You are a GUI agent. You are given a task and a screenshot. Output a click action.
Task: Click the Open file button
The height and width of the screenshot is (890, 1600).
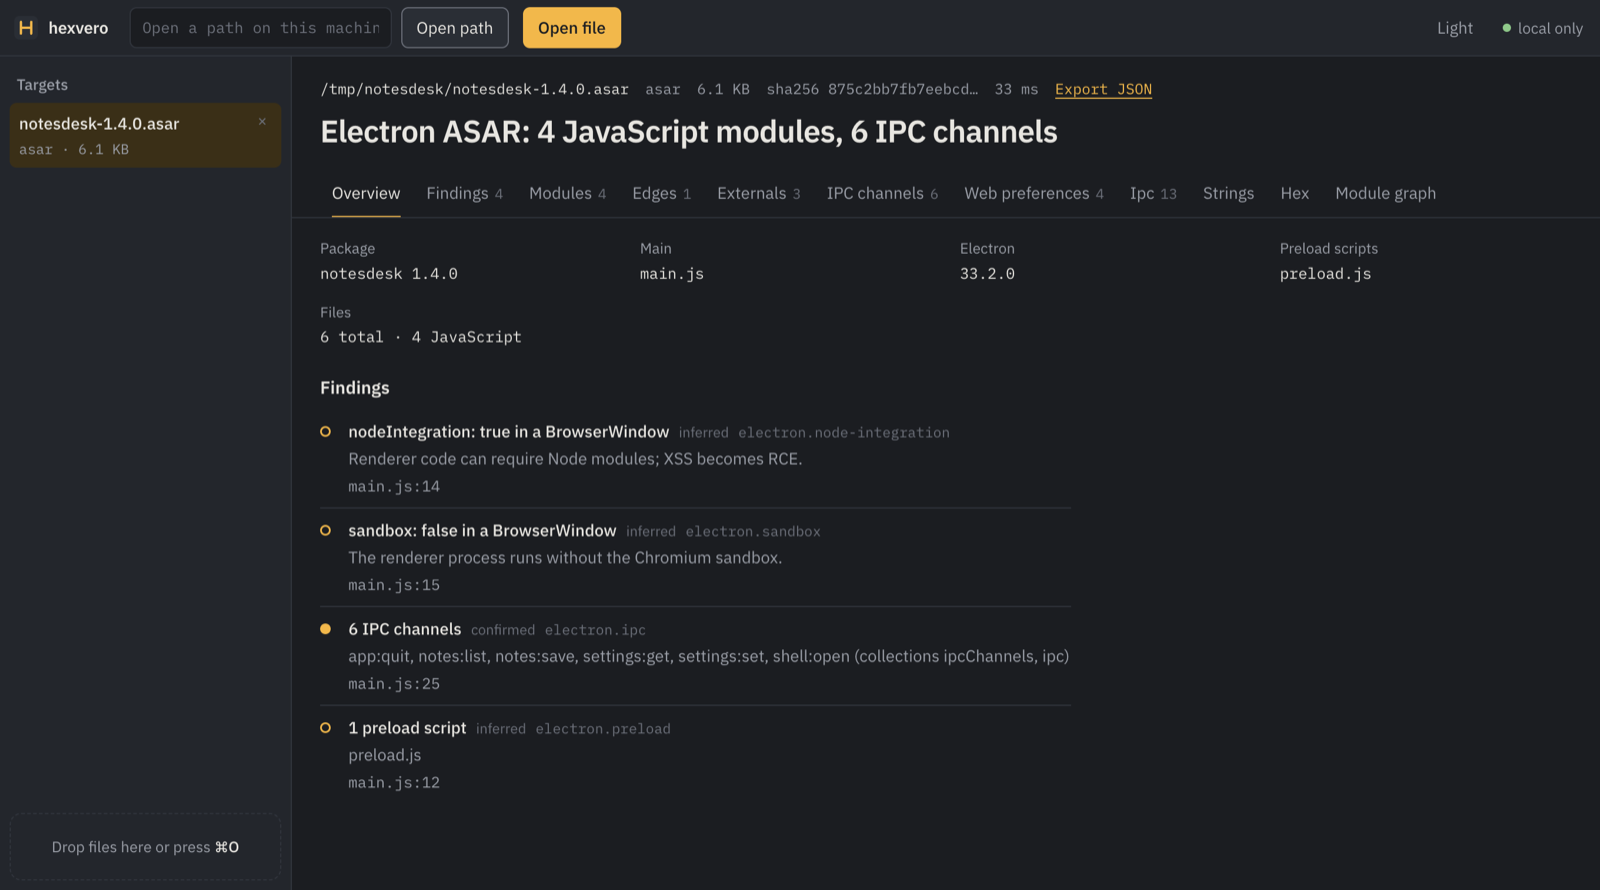(x=571, y=28)
